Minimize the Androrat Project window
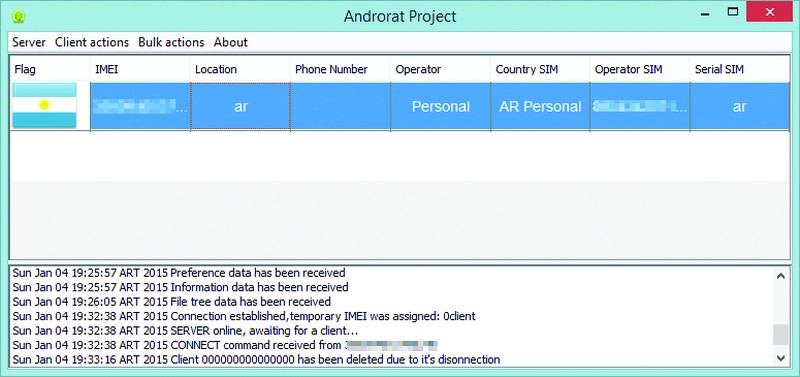The width and height of the screenshot is (800, 377). (x=706, y=13)
